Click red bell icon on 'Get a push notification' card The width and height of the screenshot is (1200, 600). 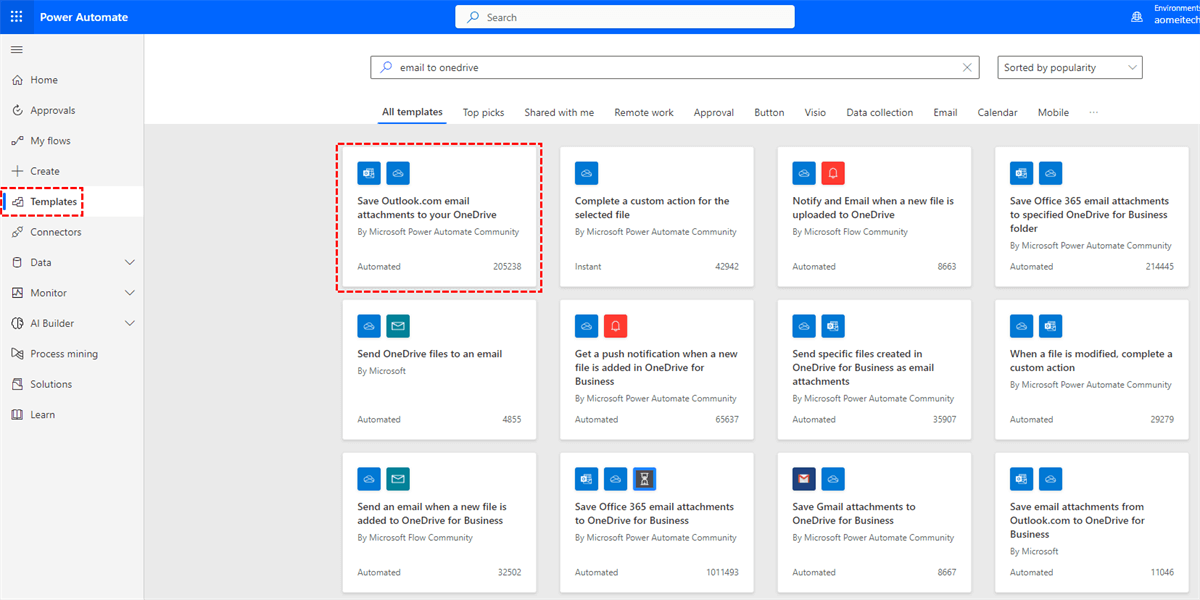(x=616, y=326)
